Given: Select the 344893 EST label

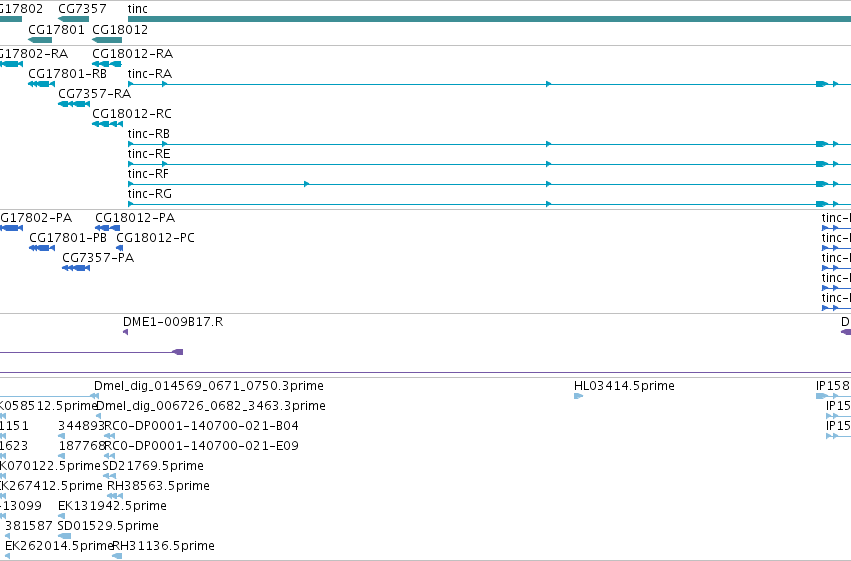Looking at the screenshot, I should pyautogui.click(x=81, y=426).
